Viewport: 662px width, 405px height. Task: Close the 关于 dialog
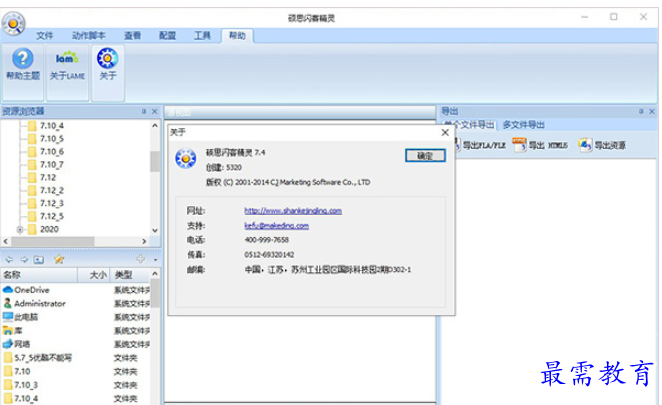click(x=445, y=133)
